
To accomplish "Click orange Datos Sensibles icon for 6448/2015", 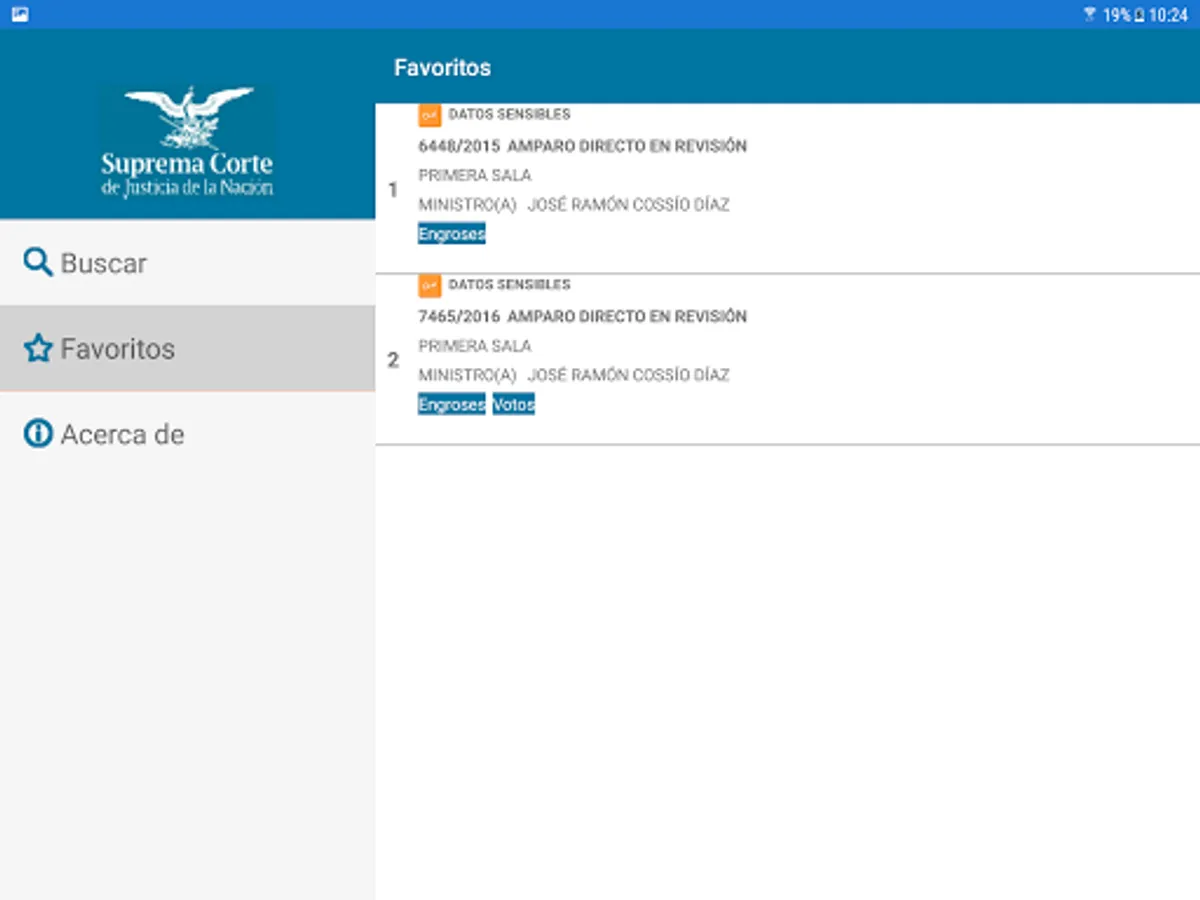I will coord(430,115).
